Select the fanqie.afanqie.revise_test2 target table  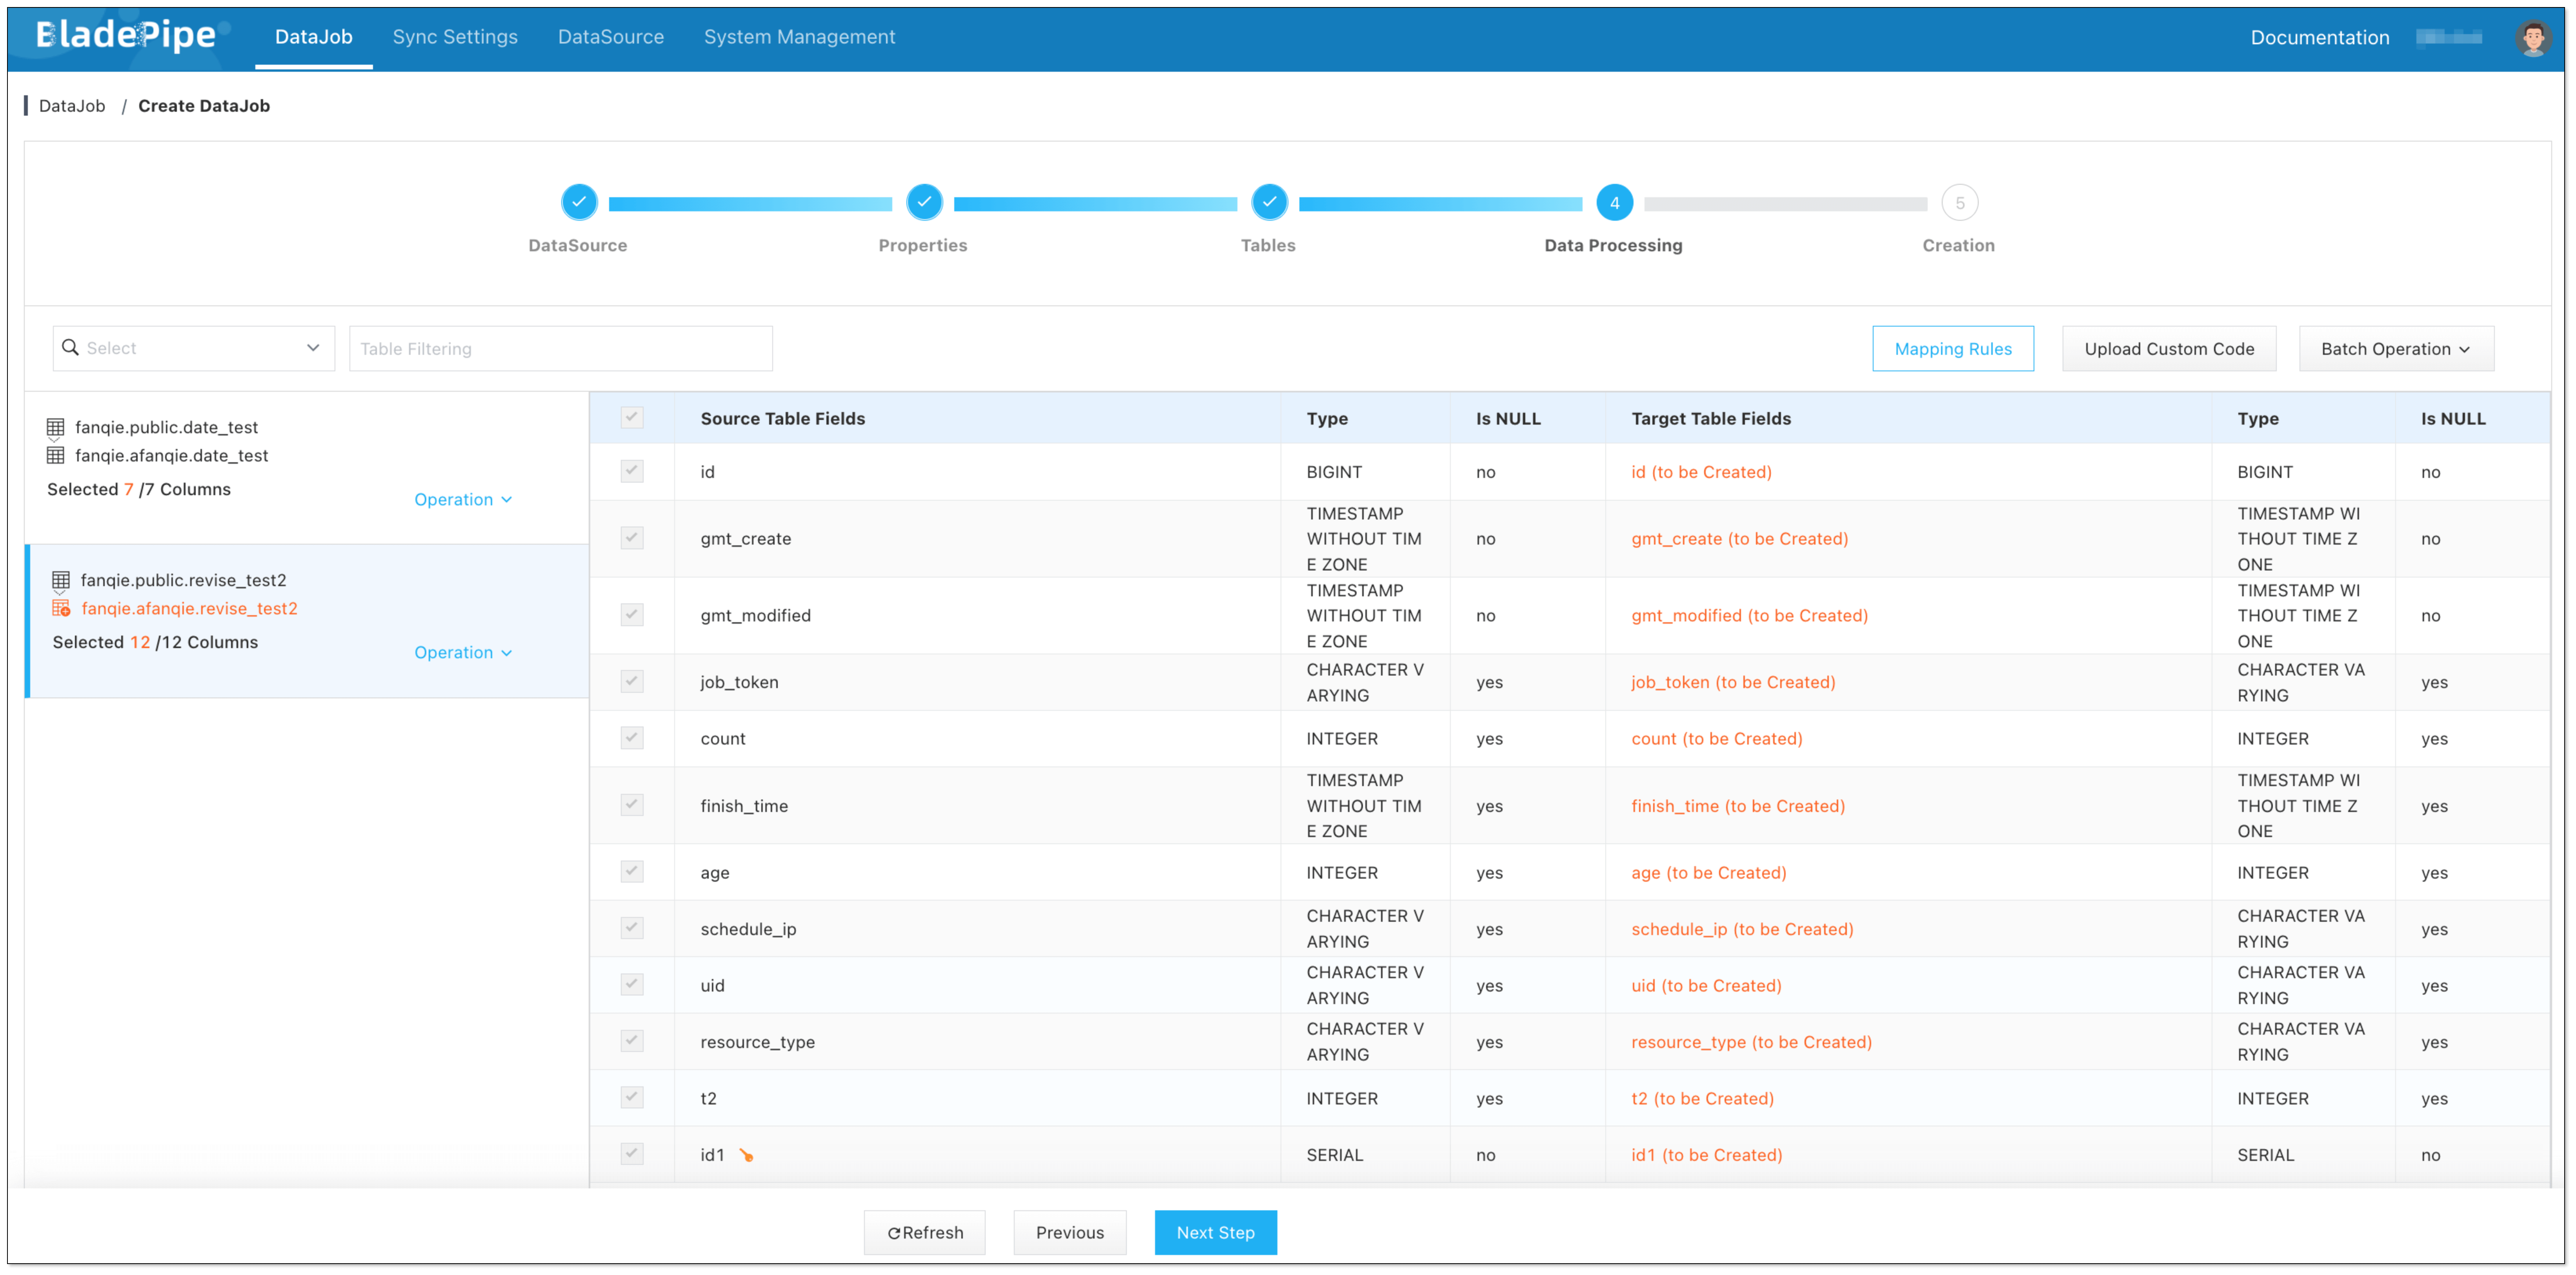(189, 608)
